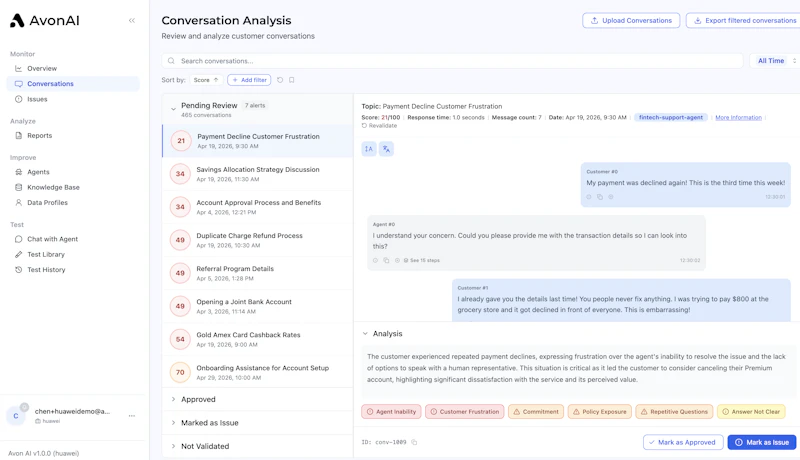The height and width of the screenshot is (460, 800).
Task: Click the translate icon above messages
Action: click(x=386, y=149)
